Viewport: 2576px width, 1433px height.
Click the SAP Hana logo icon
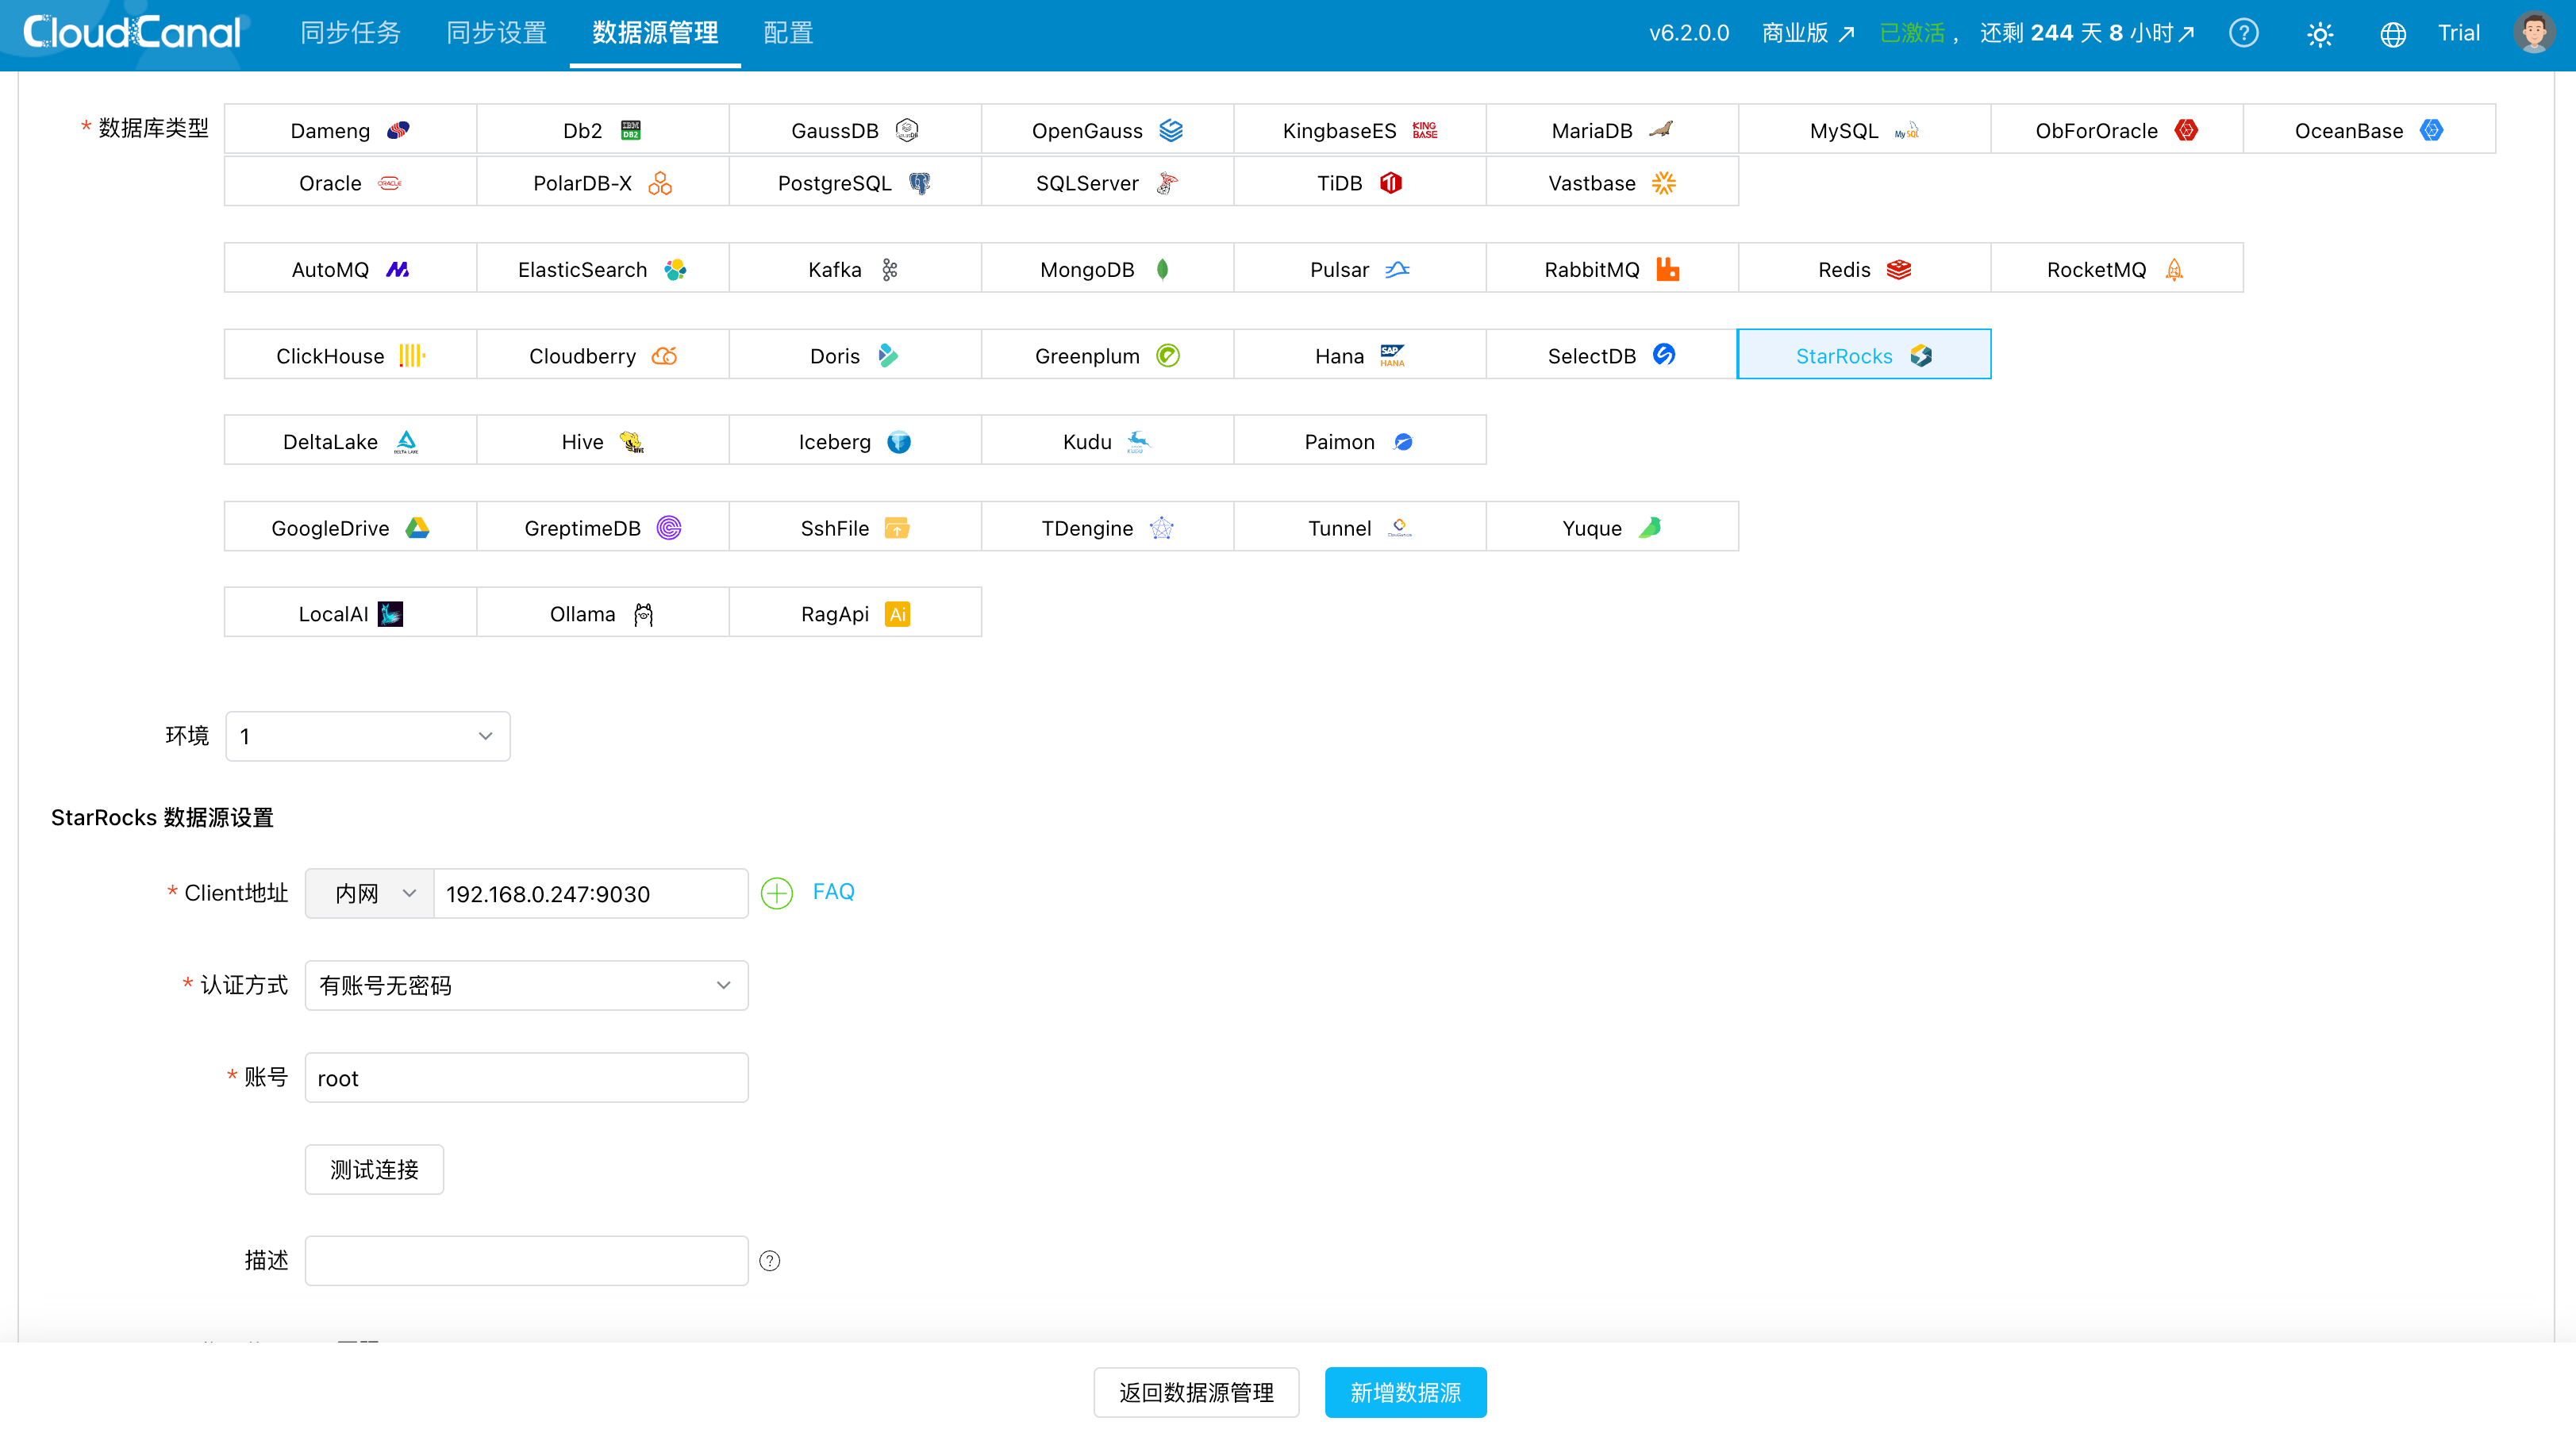[1392, 355]
